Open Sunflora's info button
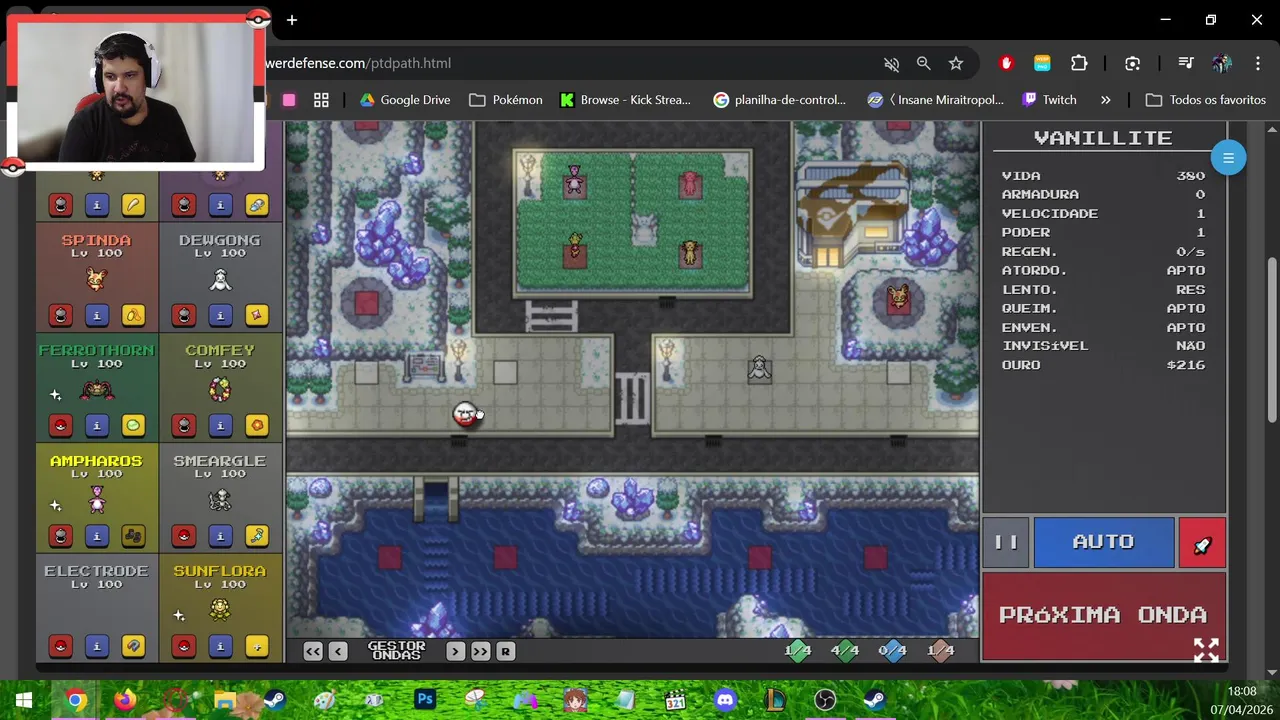The width and height of the screenshot is (1280, 720). [x=220, y=646]
